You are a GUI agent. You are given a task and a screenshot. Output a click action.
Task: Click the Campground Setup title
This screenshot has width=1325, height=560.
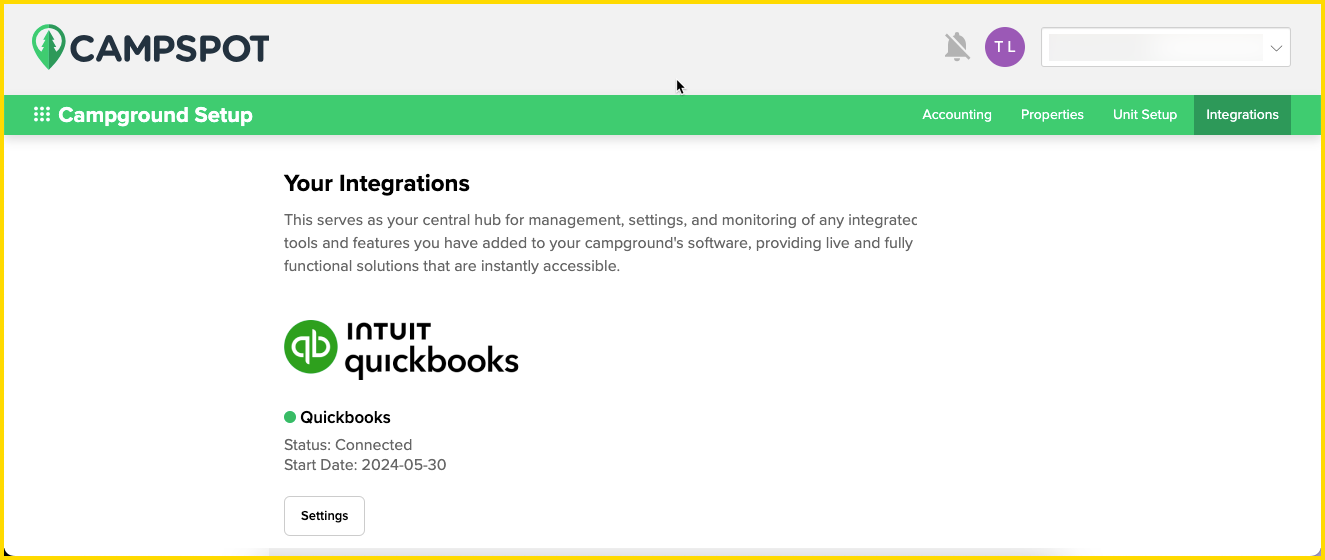(155, 115)
